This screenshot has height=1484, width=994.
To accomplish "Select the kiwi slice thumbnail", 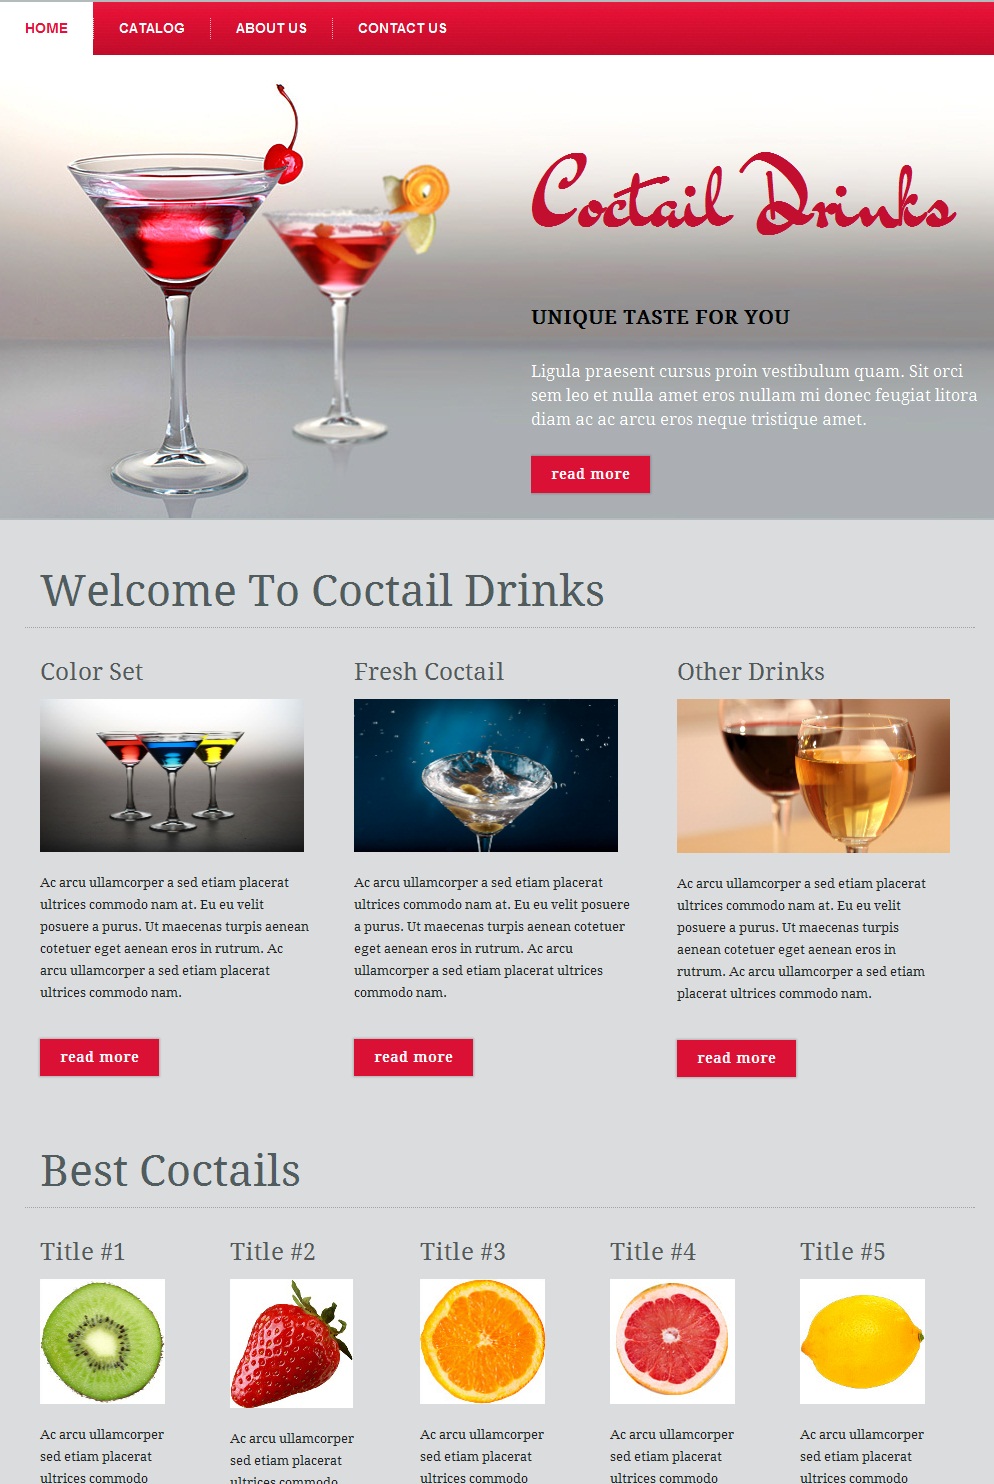I will click(x=102, y=1341).
